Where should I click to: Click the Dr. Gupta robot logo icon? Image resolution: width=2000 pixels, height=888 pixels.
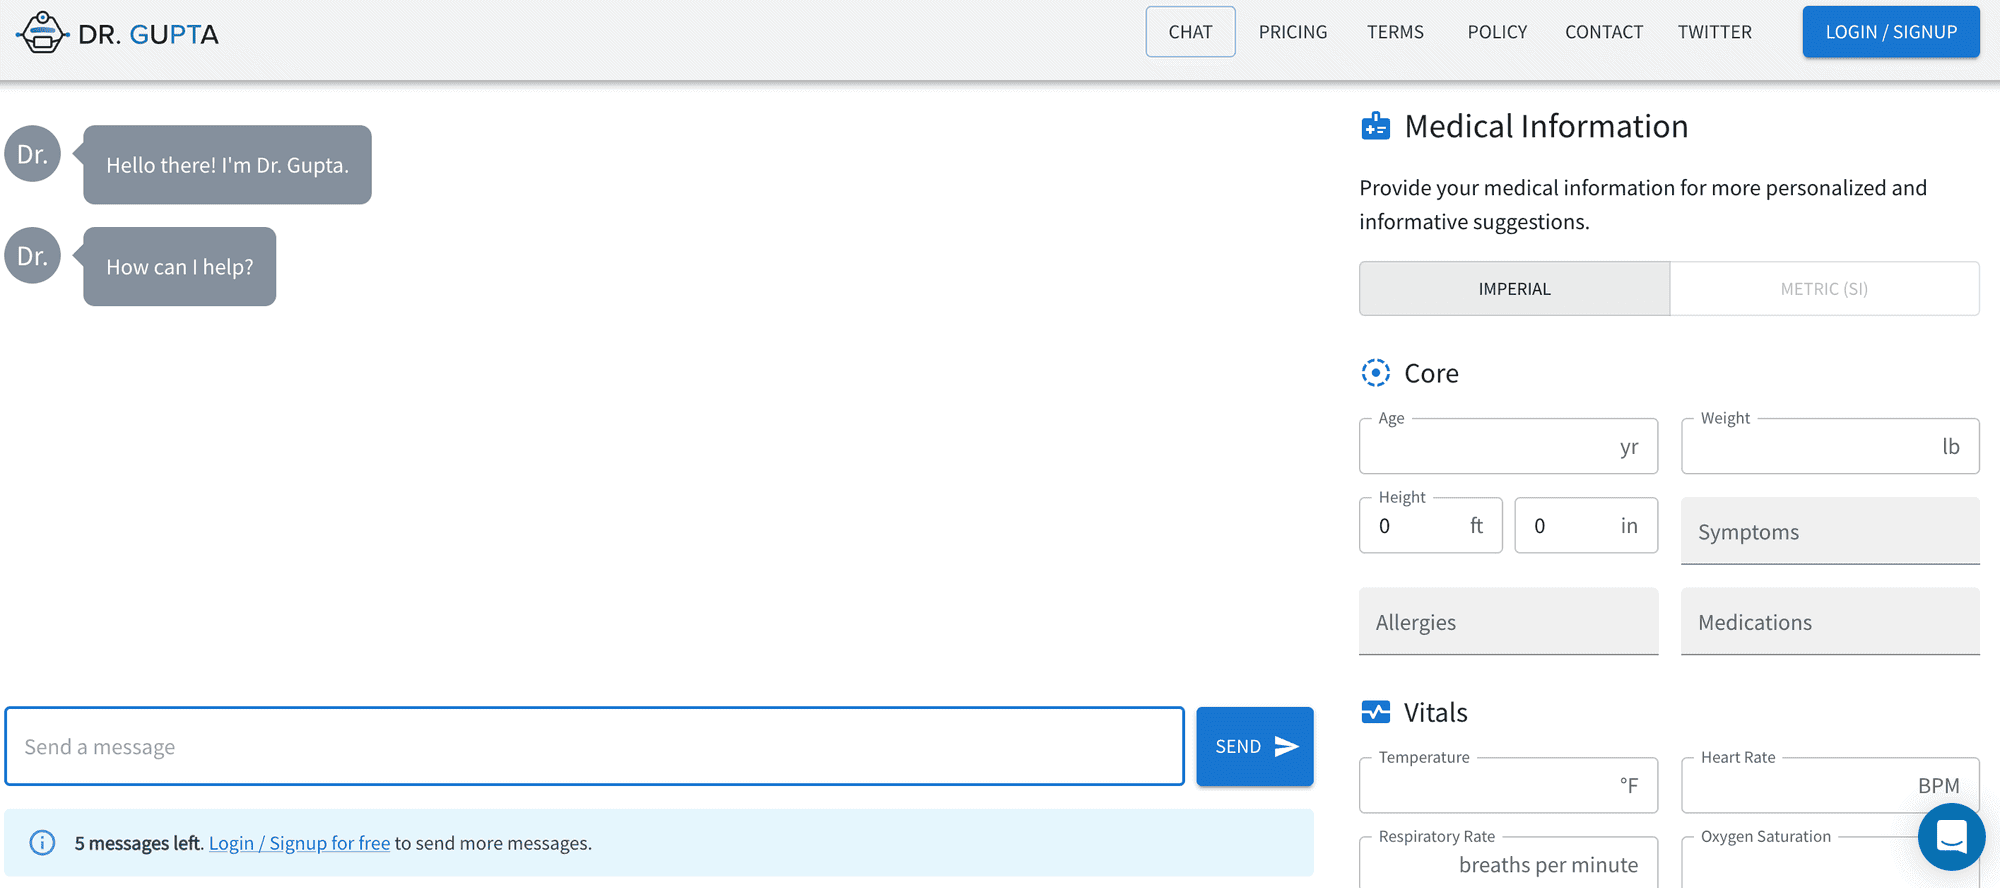(42, 33)
